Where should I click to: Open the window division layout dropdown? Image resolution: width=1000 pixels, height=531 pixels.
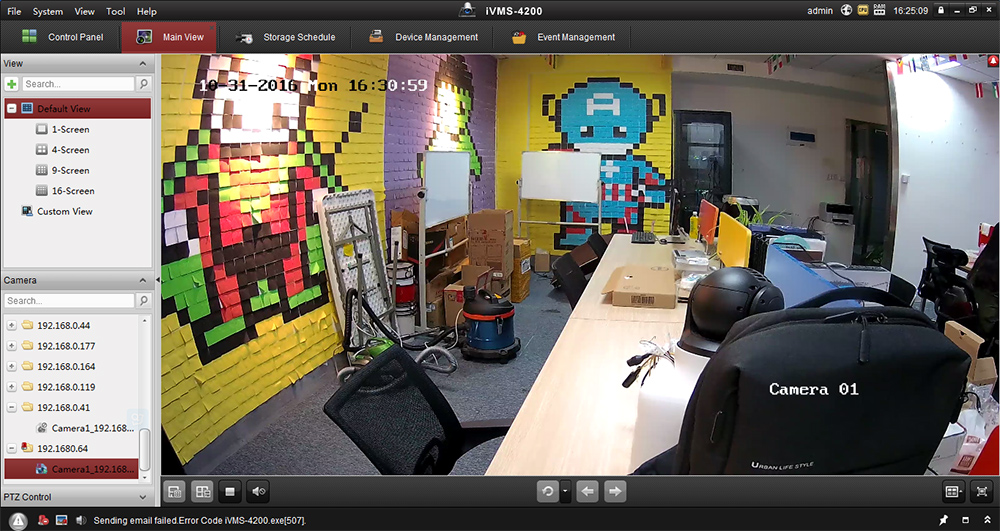(x=953, y=491)
